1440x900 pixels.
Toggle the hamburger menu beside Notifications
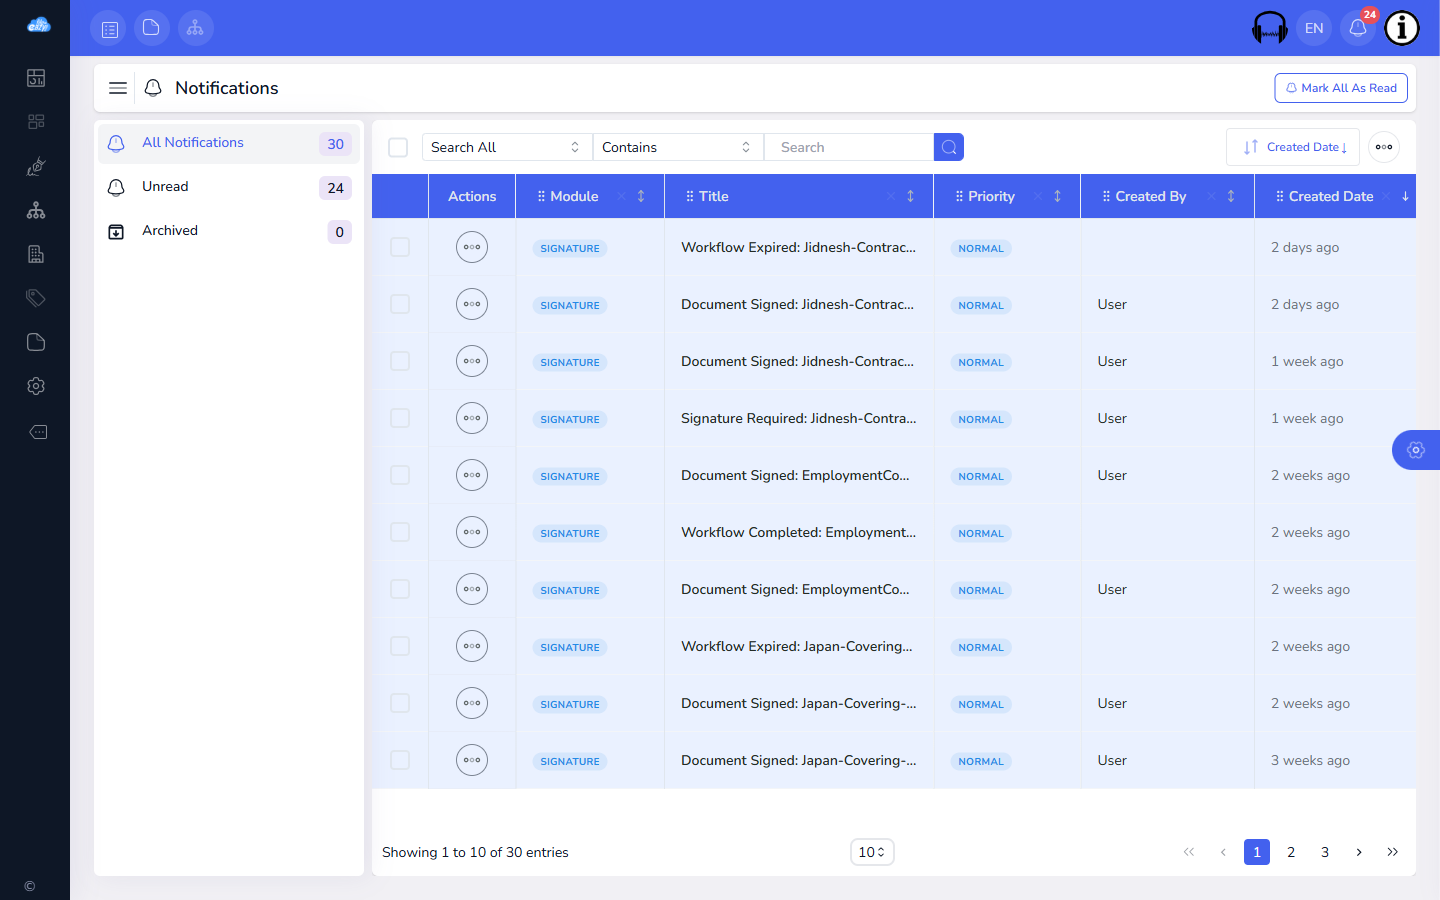(118, 88)
